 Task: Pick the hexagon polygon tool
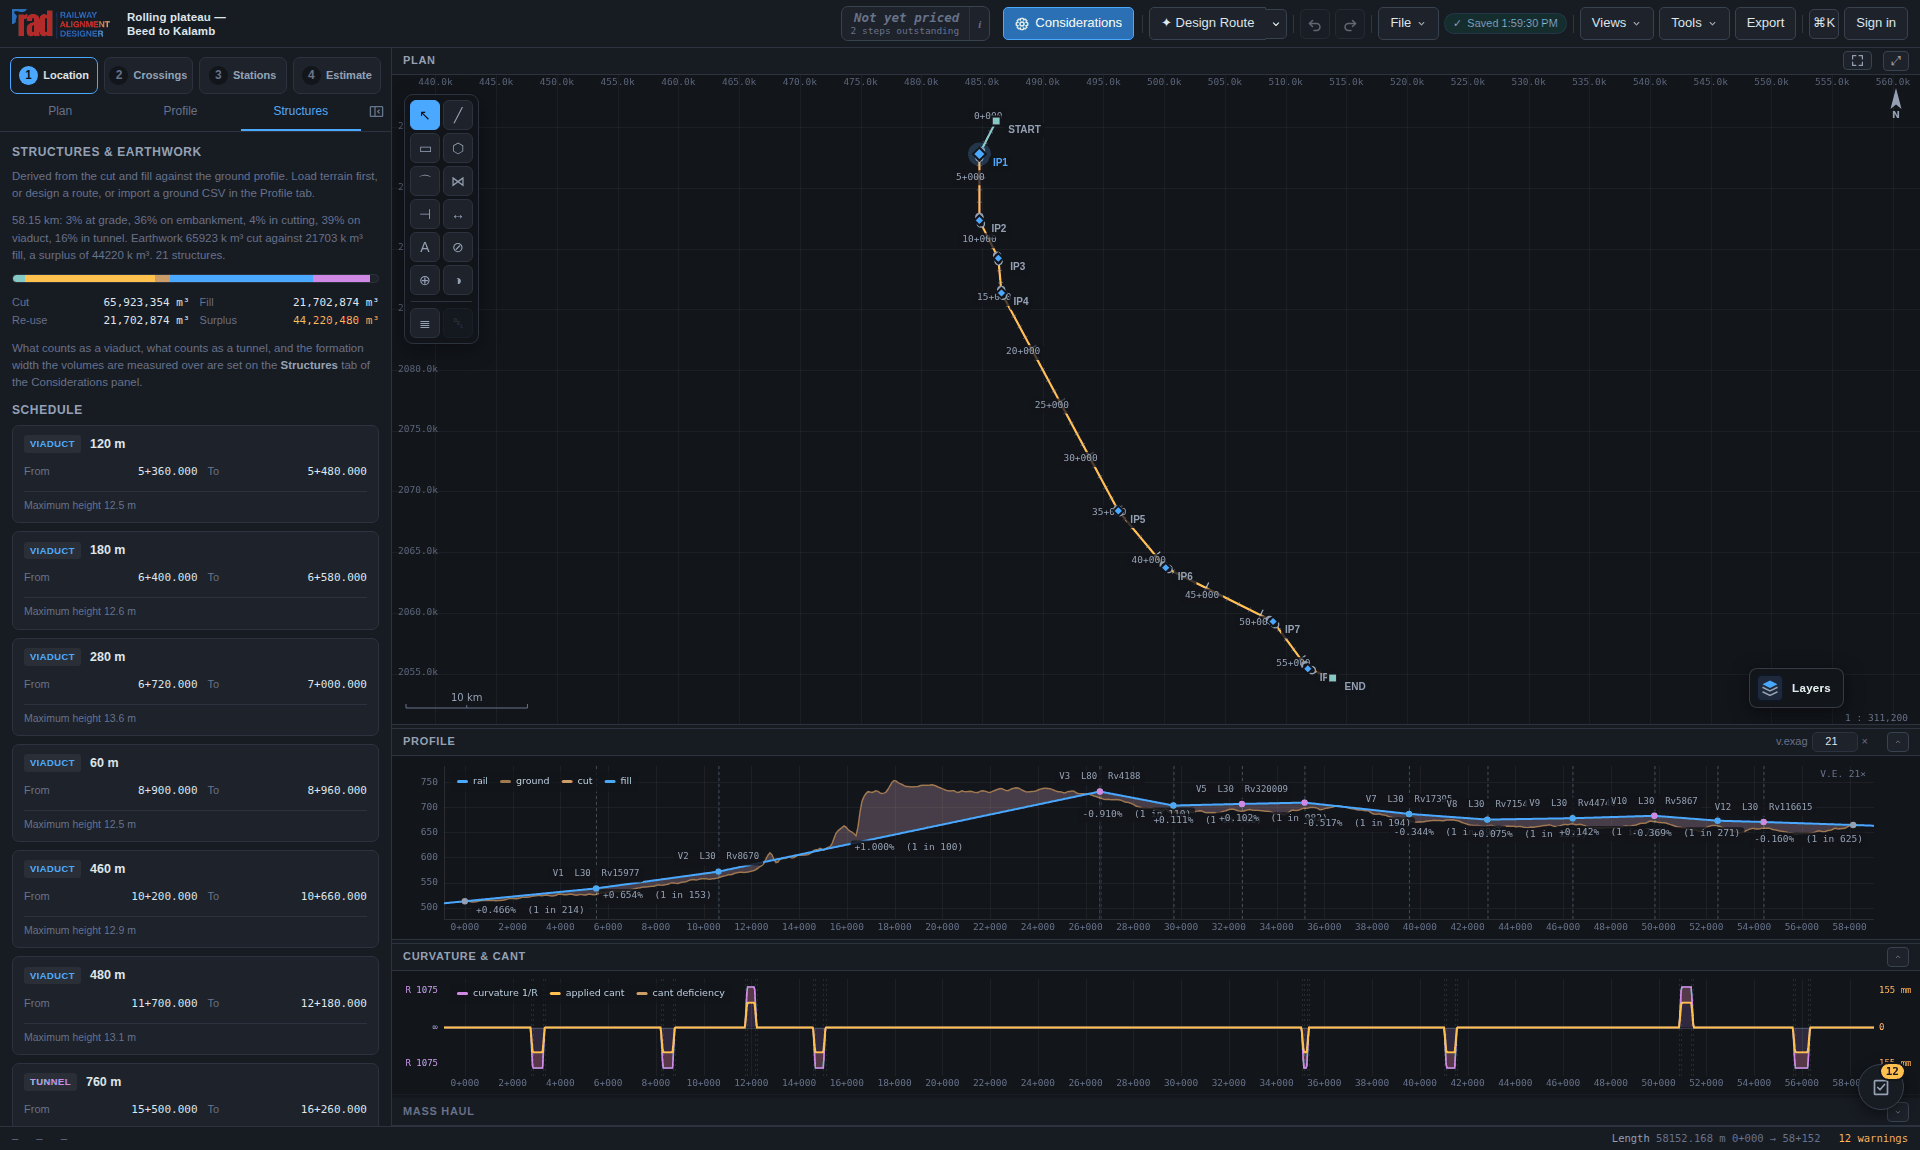[x=458, y=149]
